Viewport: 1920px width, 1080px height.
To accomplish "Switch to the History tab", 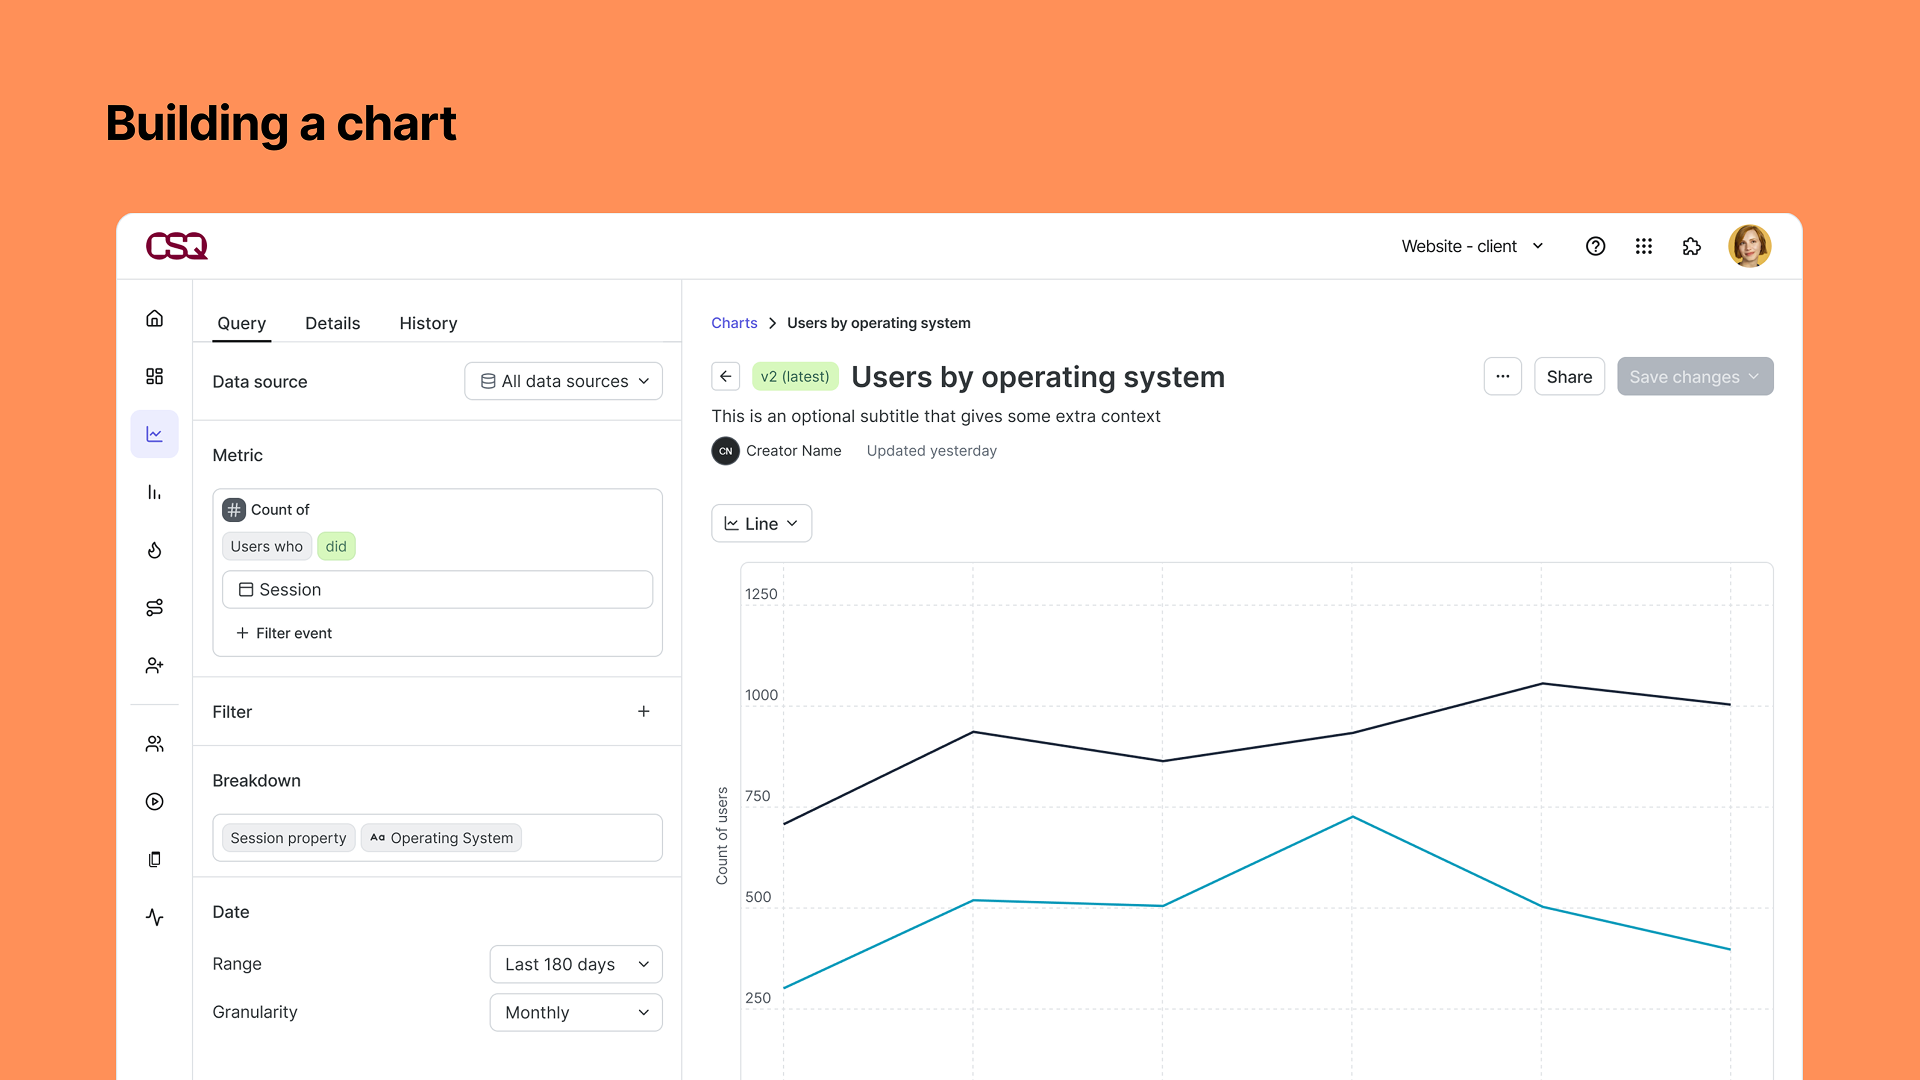I will point(428,323).
